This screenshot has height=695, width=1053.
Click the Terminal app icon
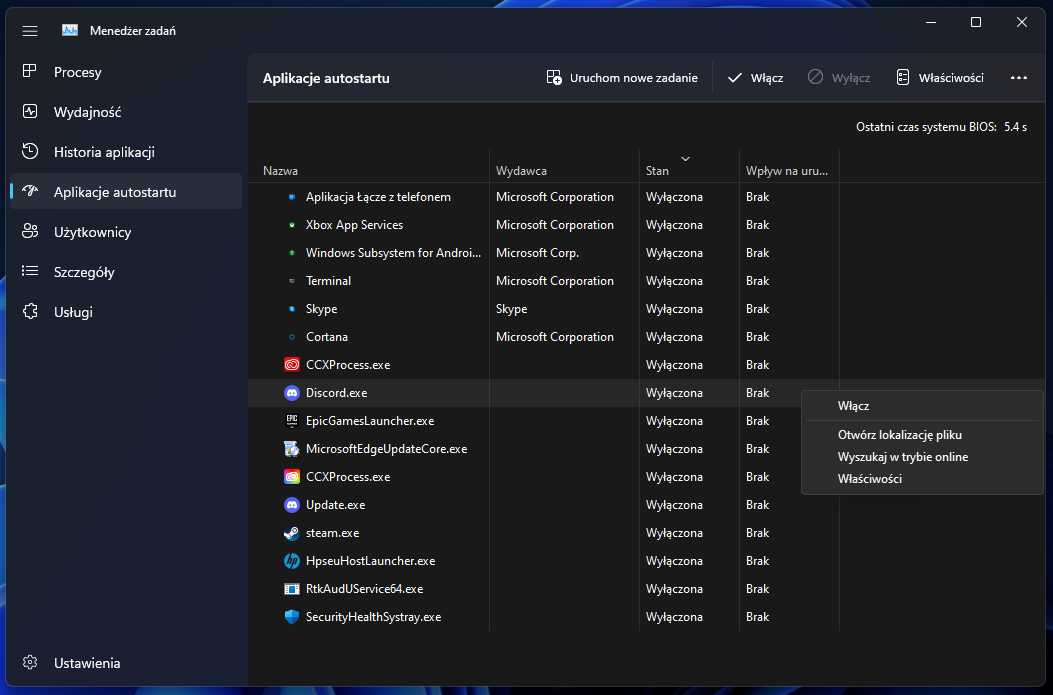coord(291,281)
